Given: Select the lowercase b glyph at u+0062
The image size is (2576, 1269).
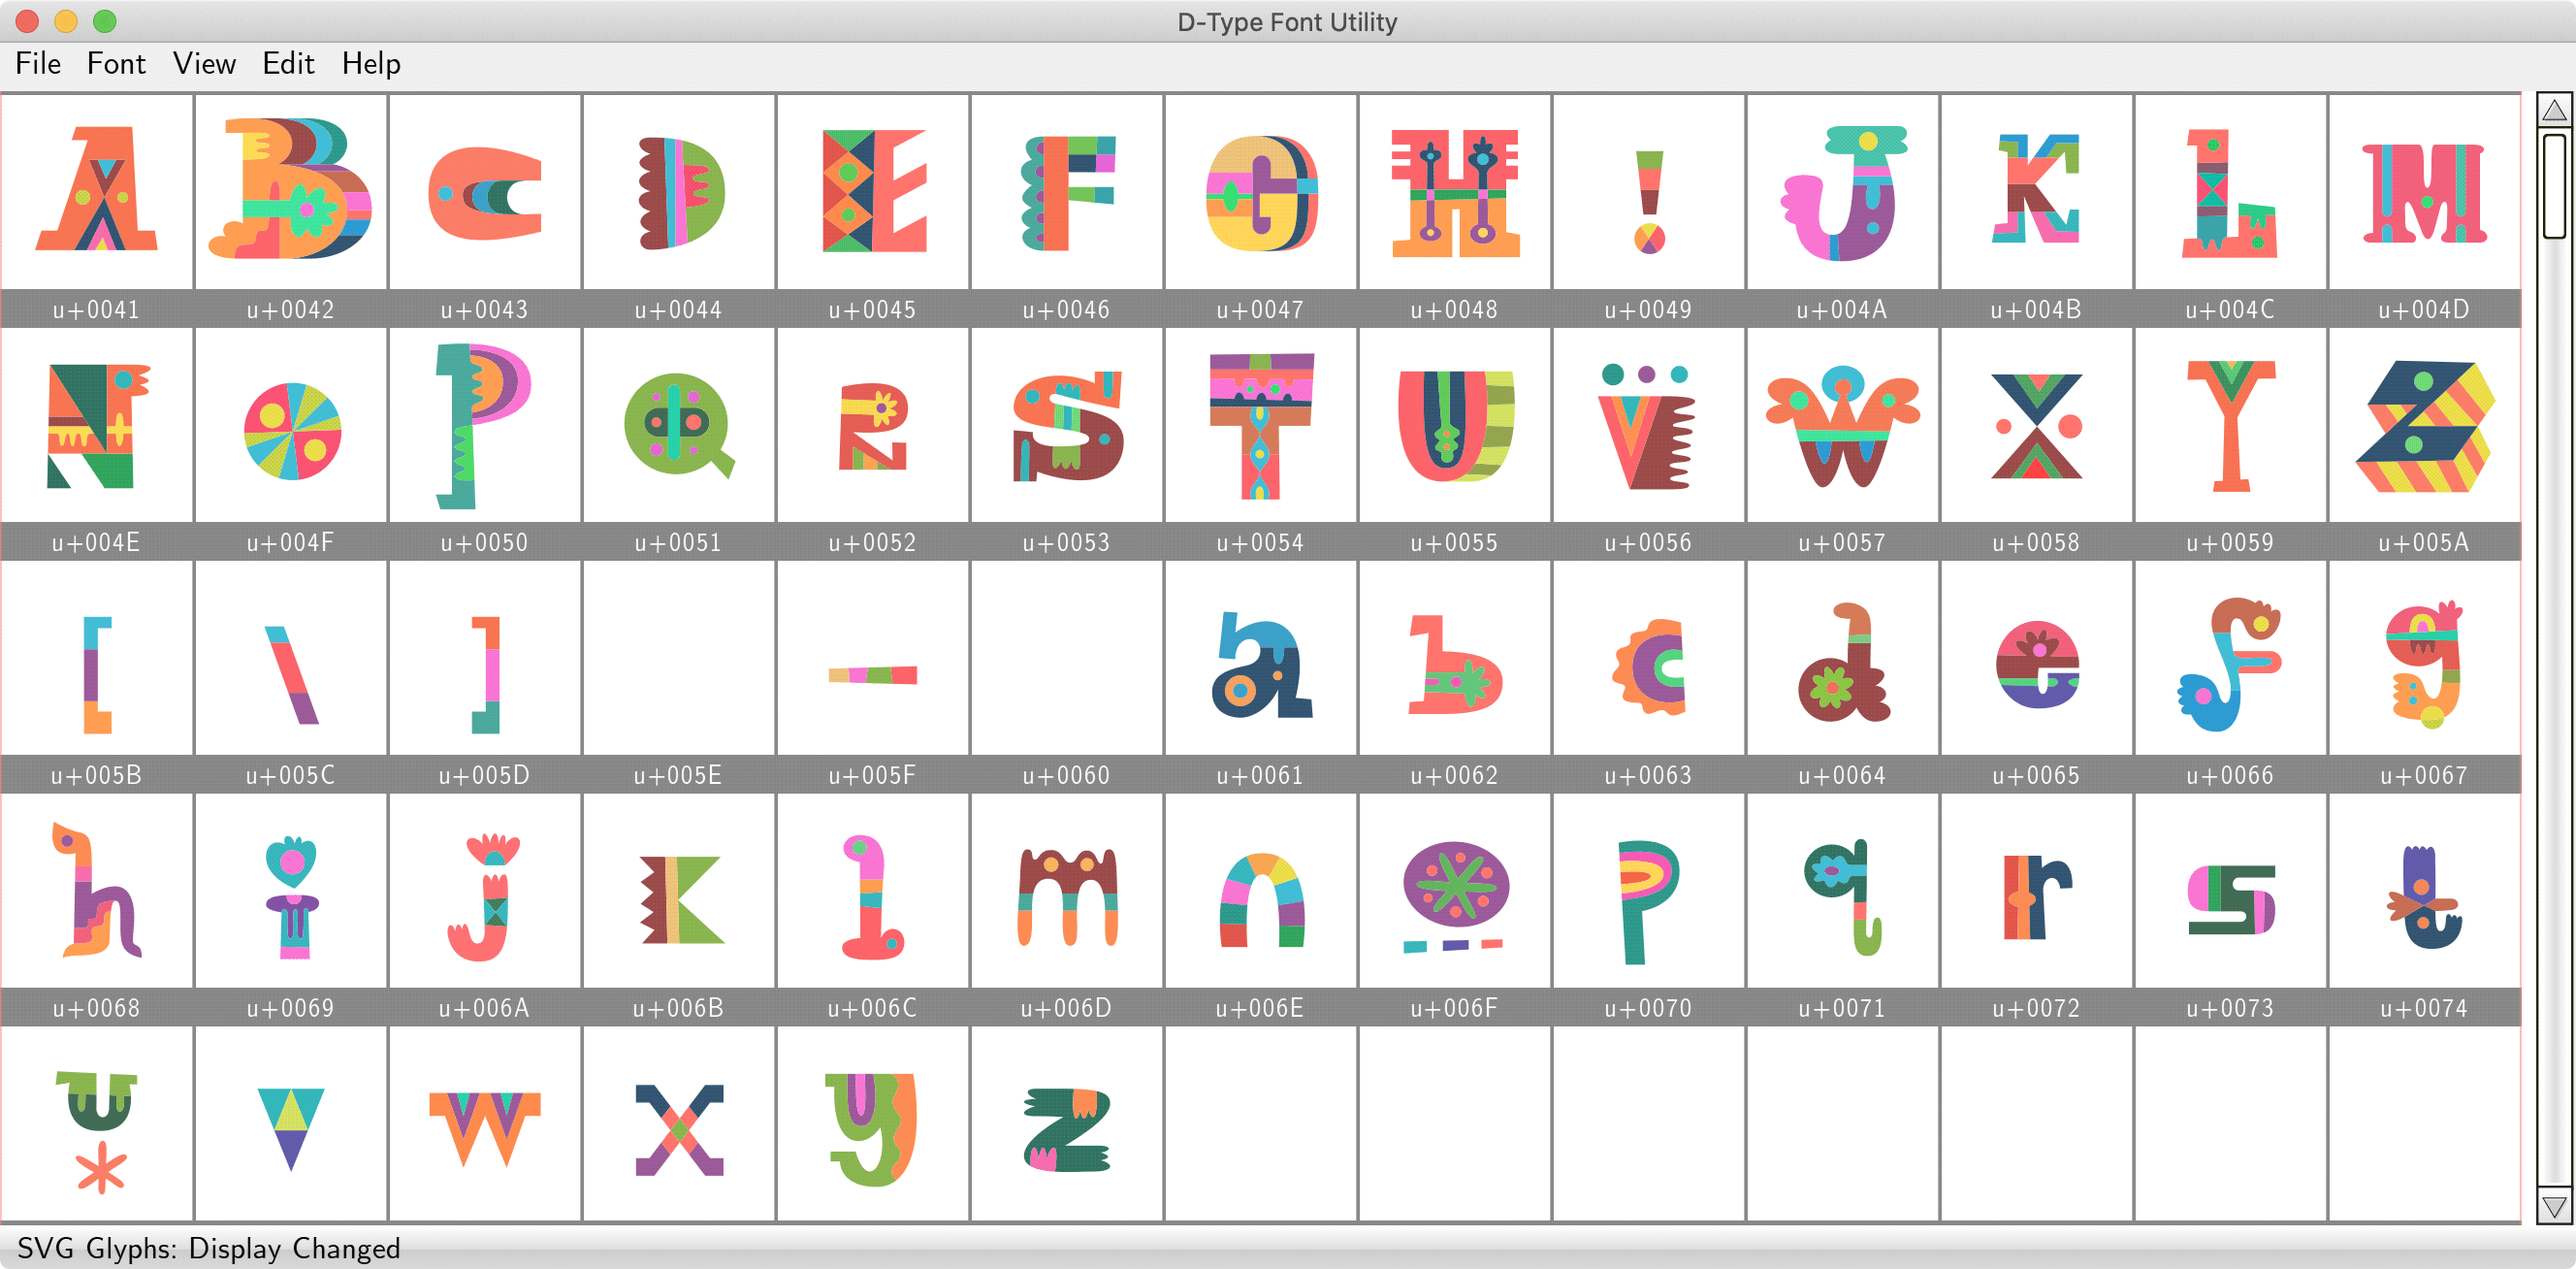Looking at the screenshot, I should [x=1454, y=664].
